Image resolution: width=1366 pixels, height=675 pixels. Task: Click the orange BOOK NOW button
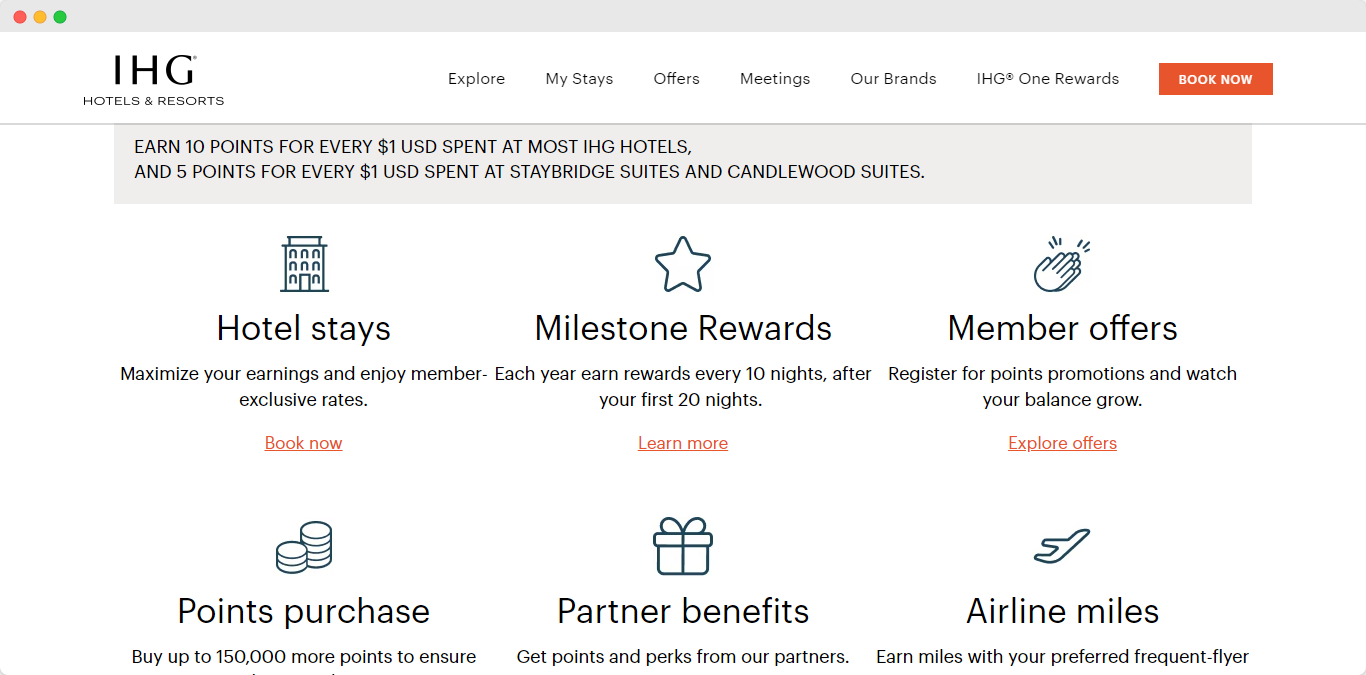(1216, 79)
